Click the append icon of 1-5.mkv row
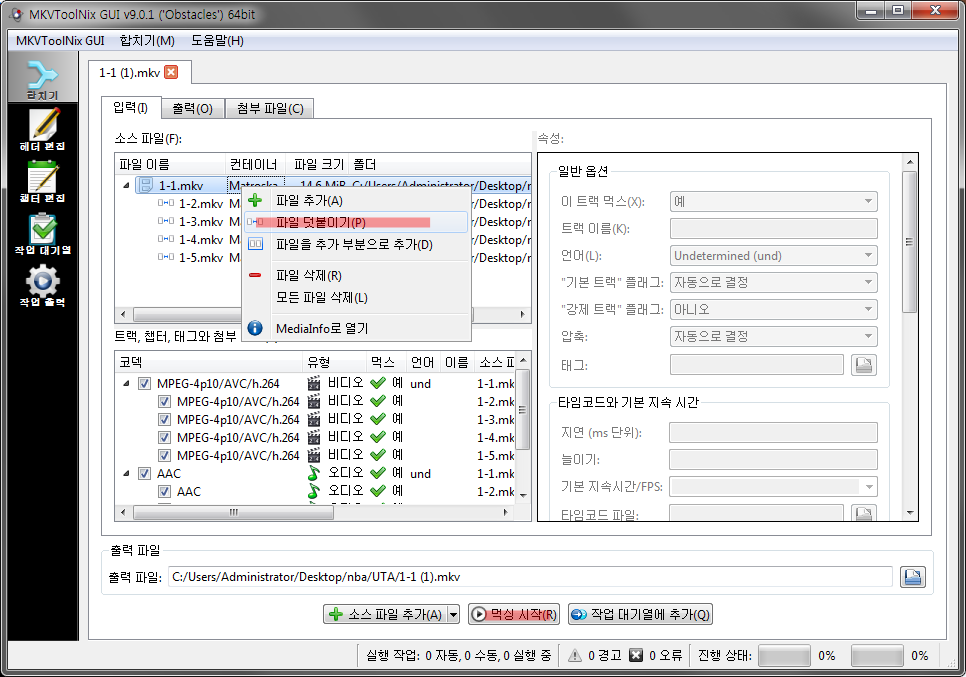 166,257
